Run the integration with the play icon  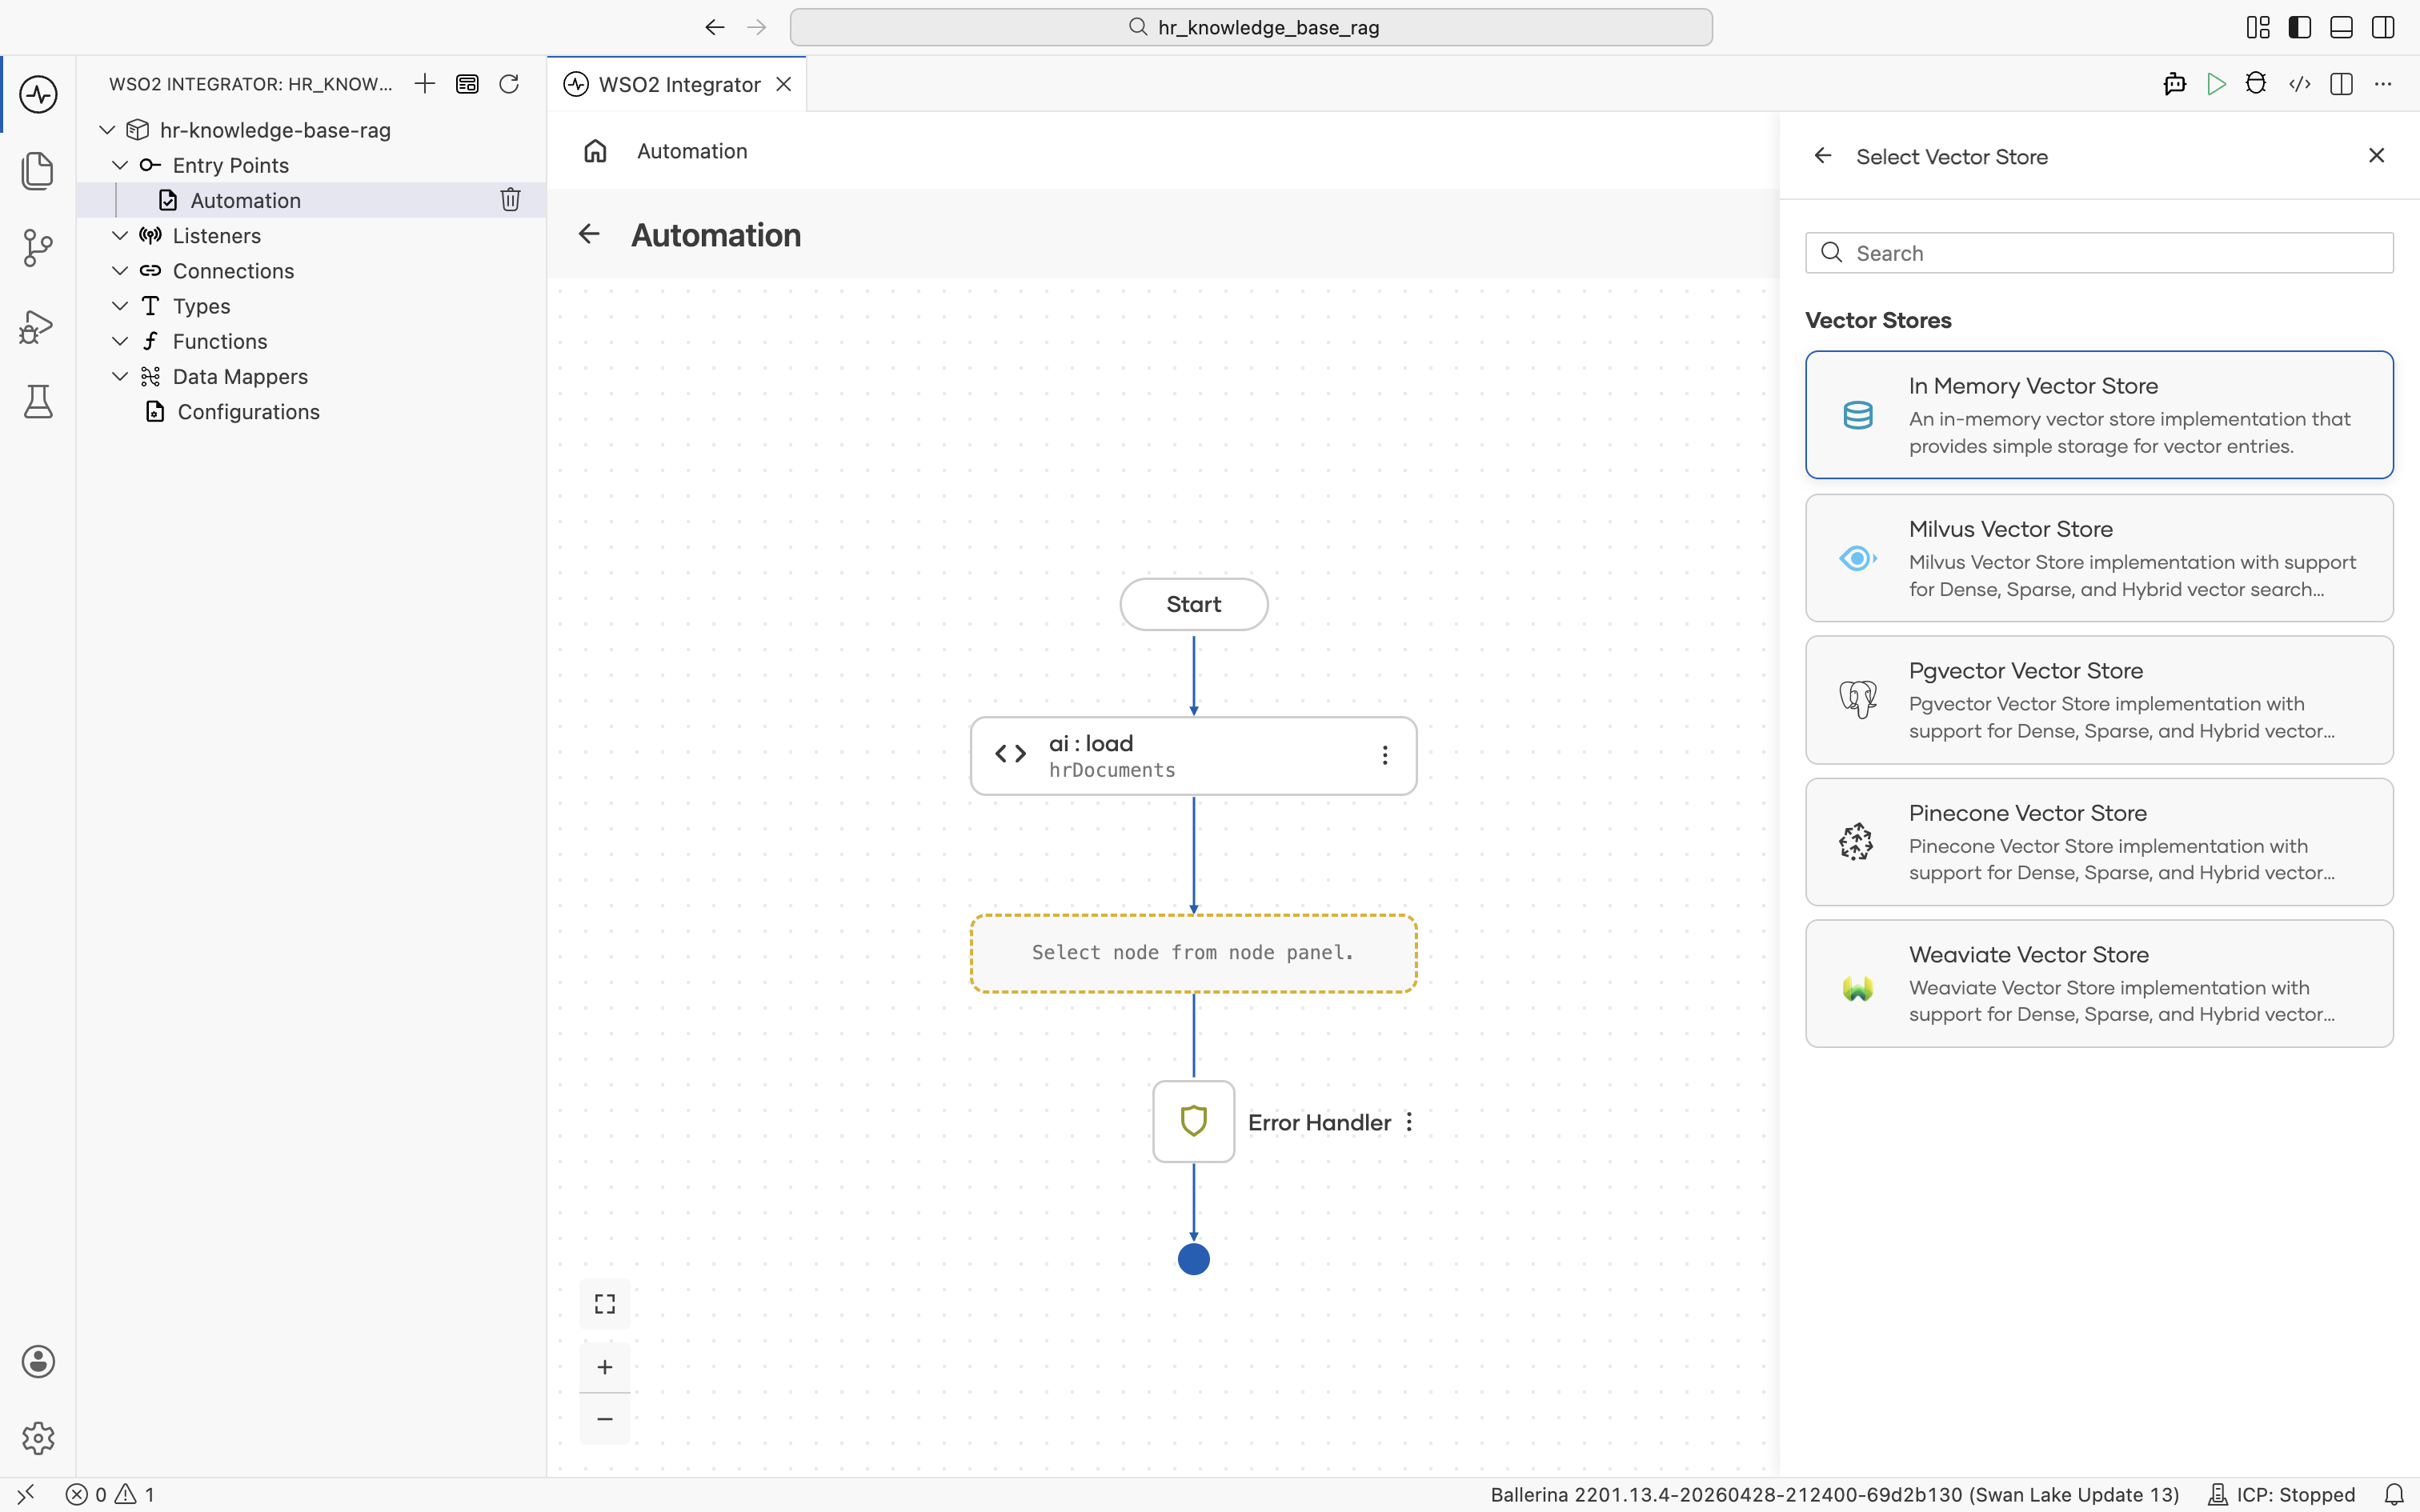click(x=2216, y=84)
